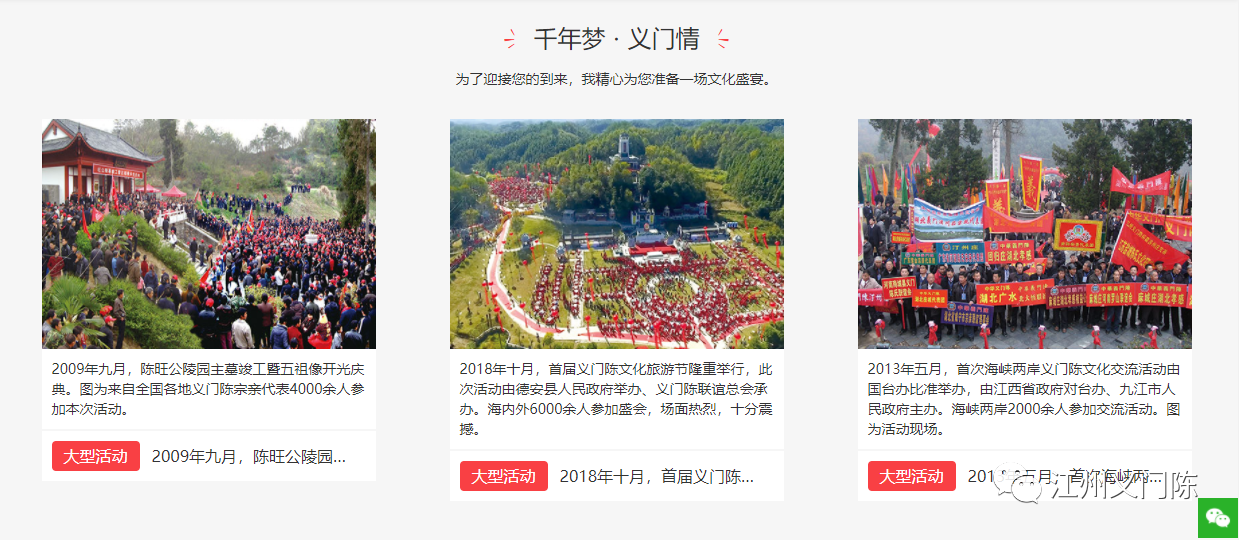1239x540 pixels.
Task: Click the 2018年十月 description paragraph
Action: click(x=617, y=399)
